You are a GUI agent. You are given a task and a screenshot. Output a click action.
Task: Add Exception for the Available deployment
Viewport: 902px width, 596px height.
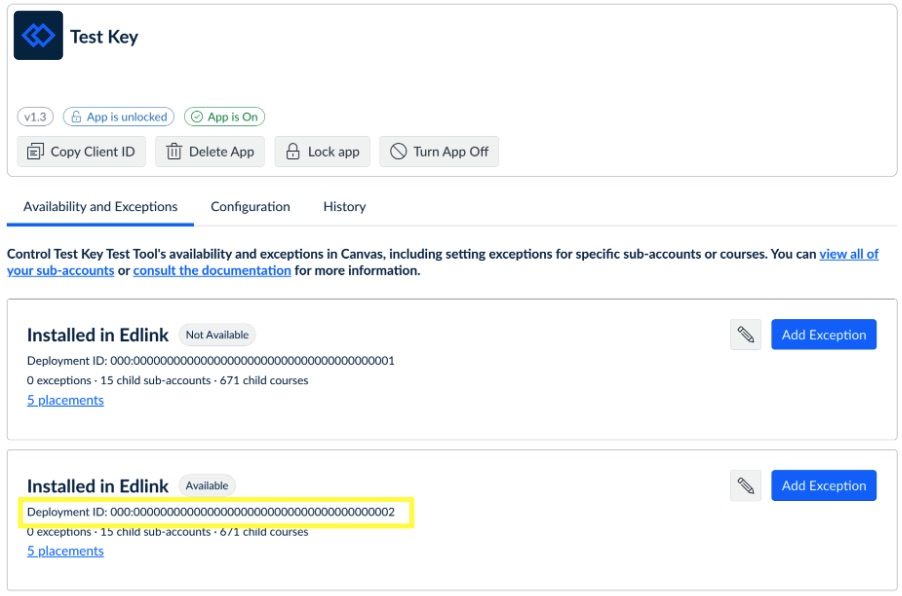(824, 486)
